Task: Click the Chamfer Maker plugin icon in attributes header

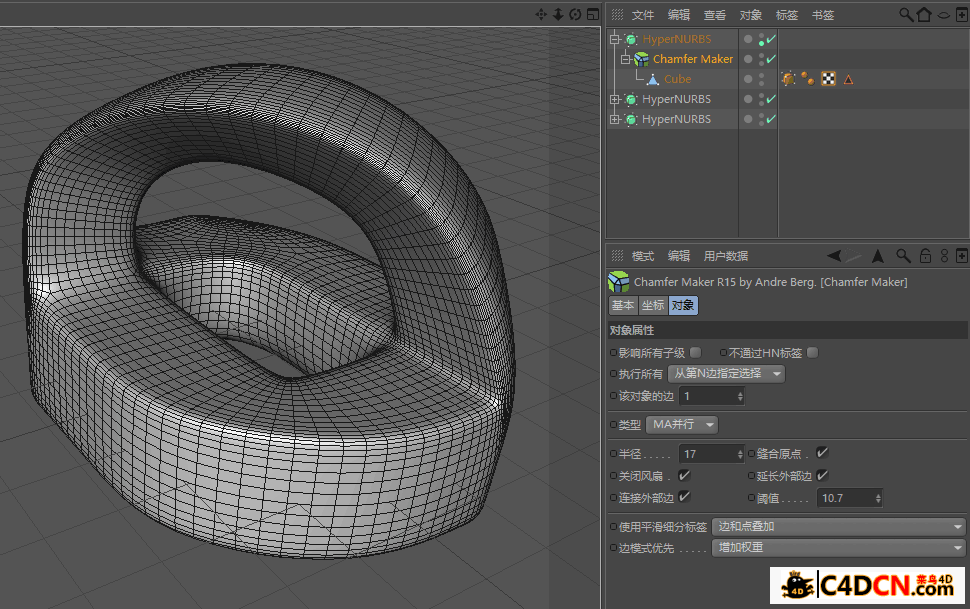Action: coord(619,282)
